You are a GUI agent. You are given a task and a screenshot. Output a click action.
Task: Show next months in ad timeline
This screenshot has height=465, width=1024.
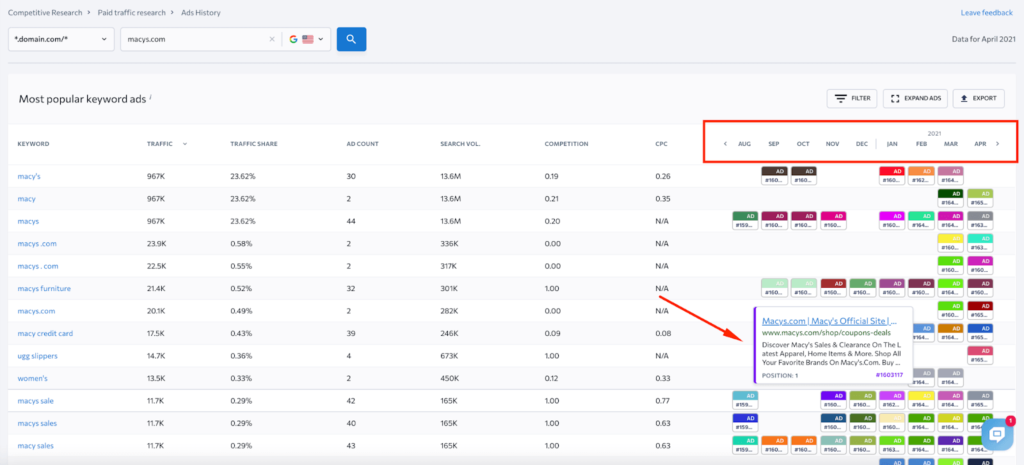coord(997,144)
